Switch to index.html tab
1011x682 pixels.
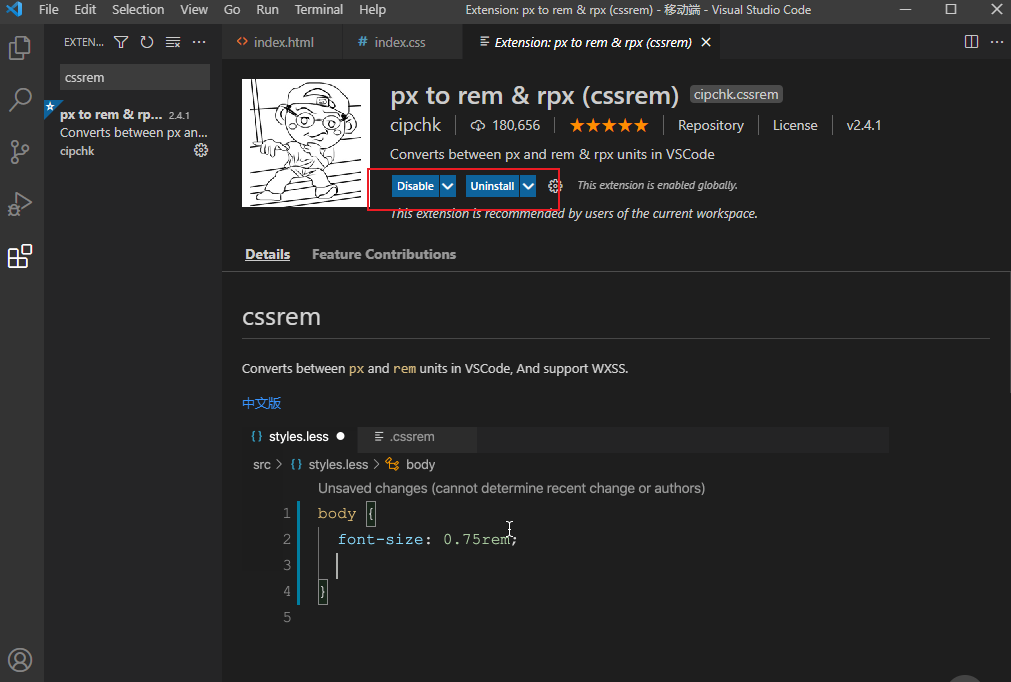click(282, 42)
